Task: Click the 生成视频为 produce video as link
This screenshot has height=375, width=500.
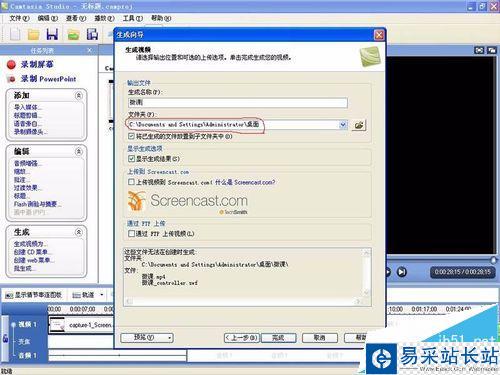Action: (x=31, y=244)
